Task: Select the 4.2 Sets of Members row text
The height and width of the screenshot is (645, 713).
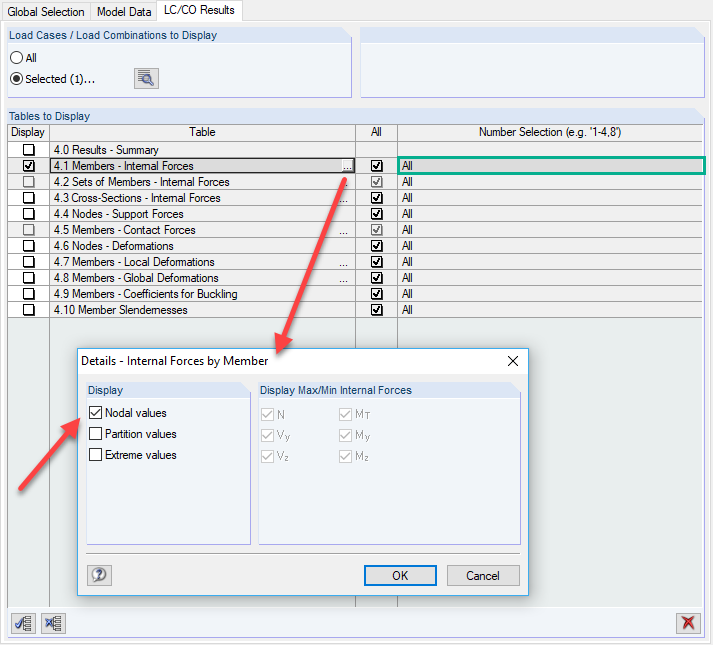Action: pos(141,182)
